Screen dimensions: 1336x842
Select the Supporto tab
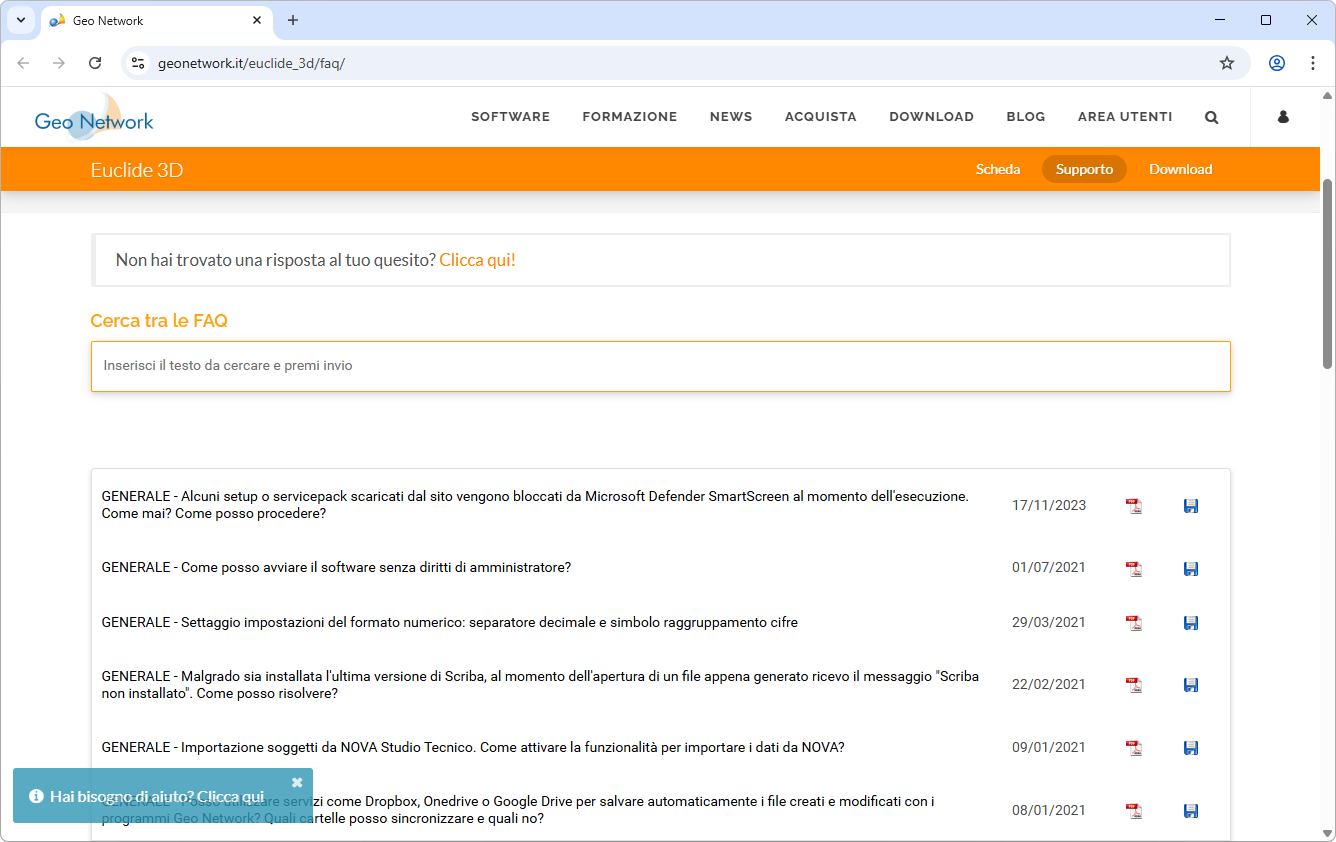tap(1084, 170)
